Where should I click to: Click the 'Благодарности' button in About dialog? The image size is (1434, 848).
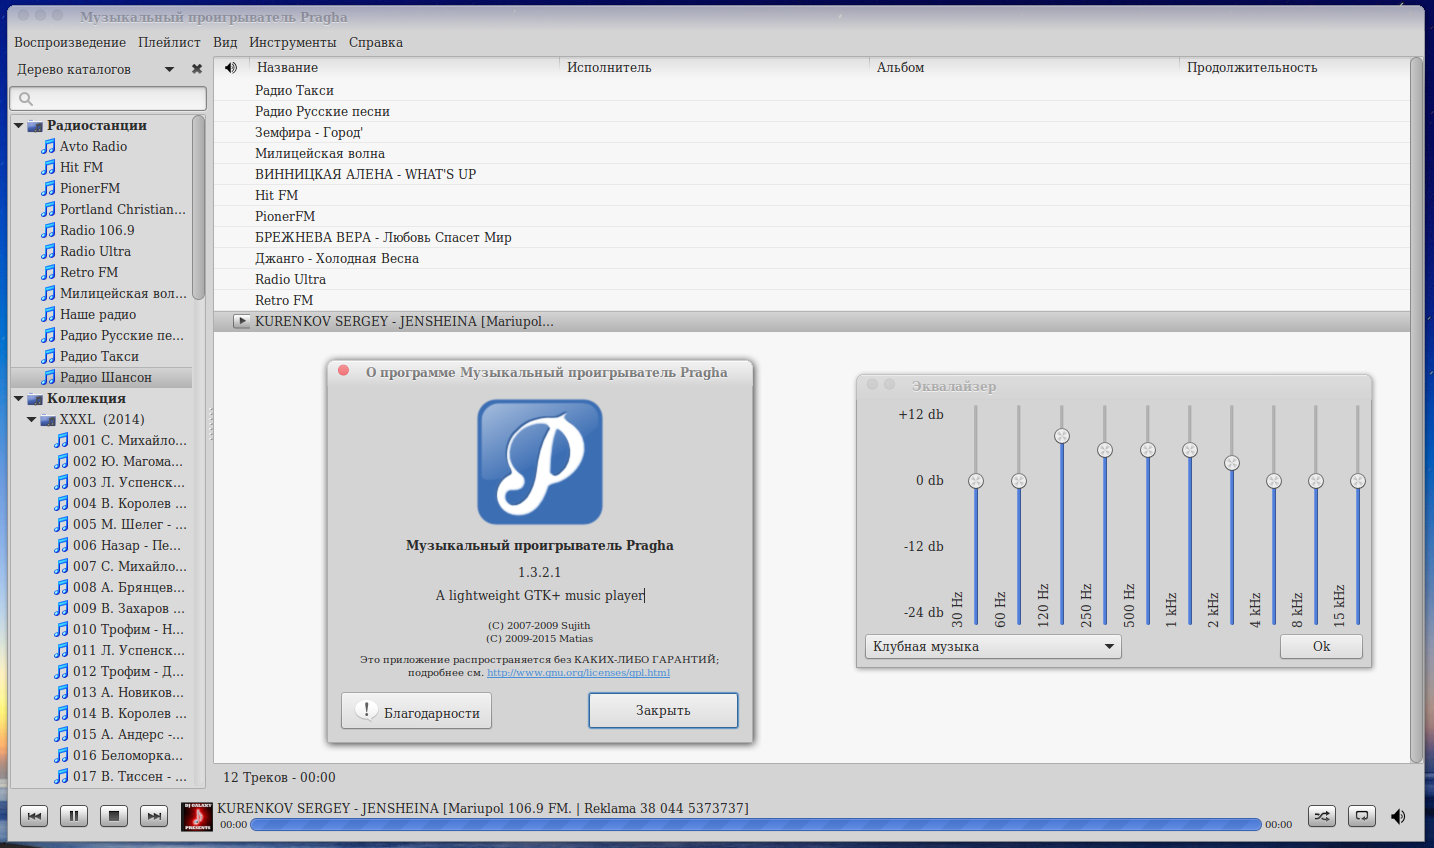(x=416, y=711)
